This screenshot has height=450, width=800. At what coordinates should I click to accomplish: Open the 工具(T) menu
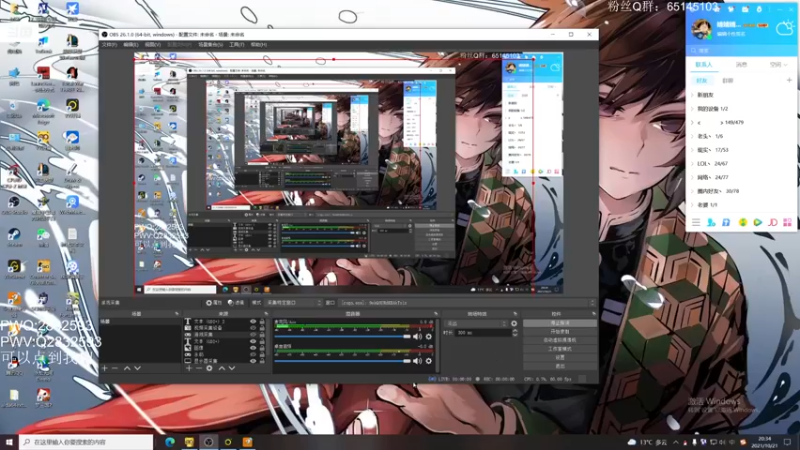pos(236,45)
